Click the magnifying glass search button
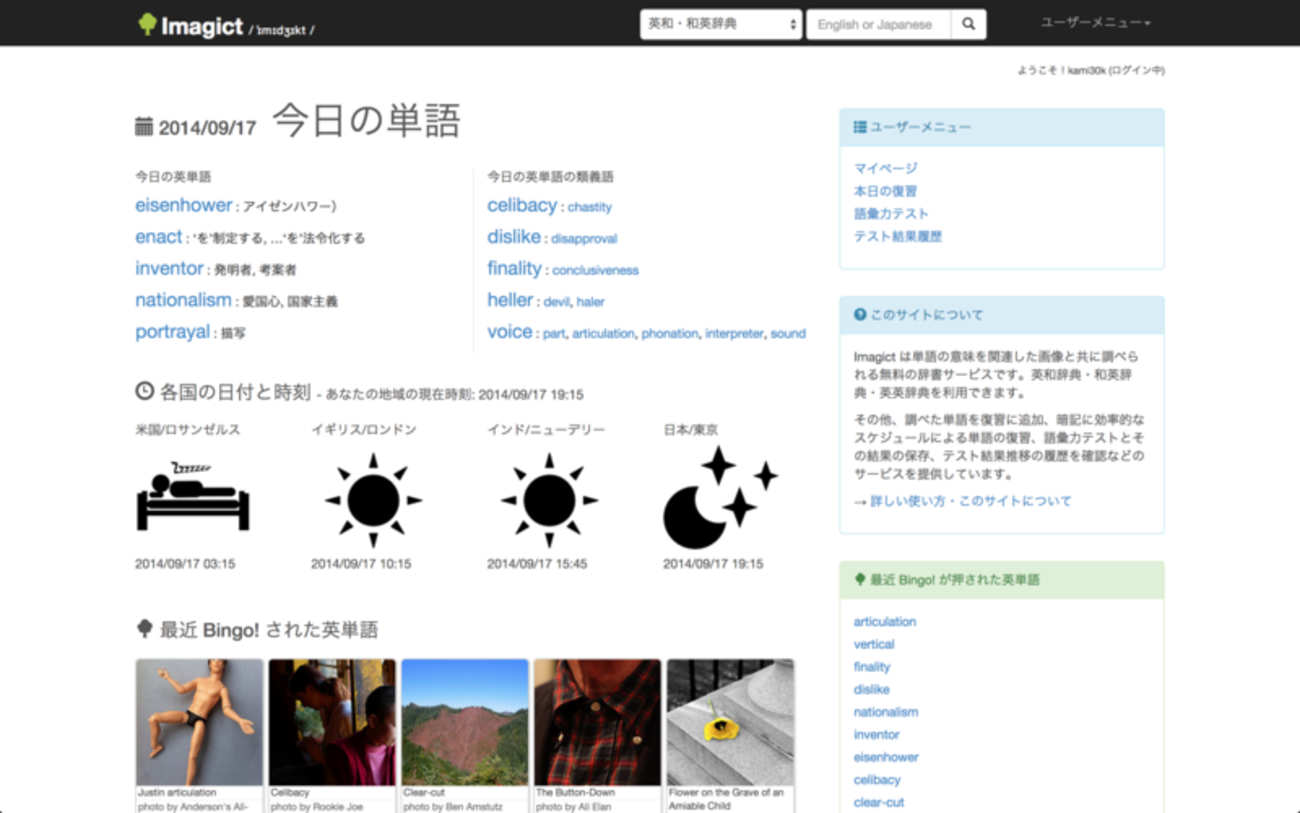Screen dimensions: 1300x813 tap(968, 24)
